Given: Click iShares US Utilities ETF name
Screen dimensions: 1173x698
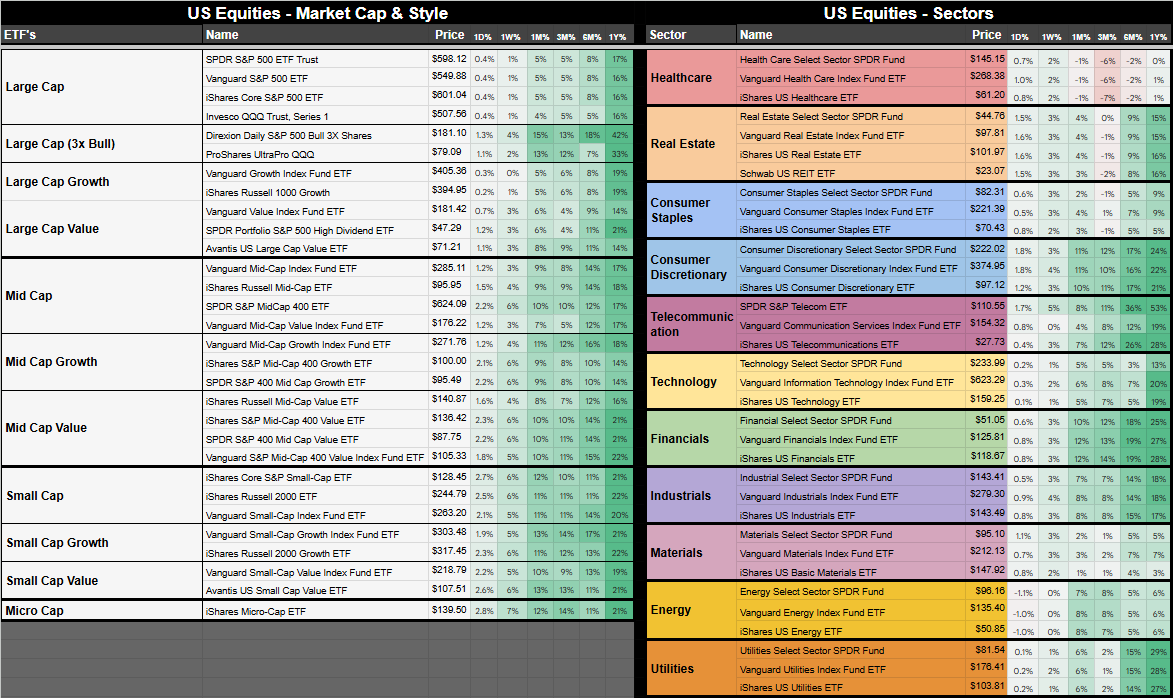Looking at the screenshot, I should [x=791, y=688].
